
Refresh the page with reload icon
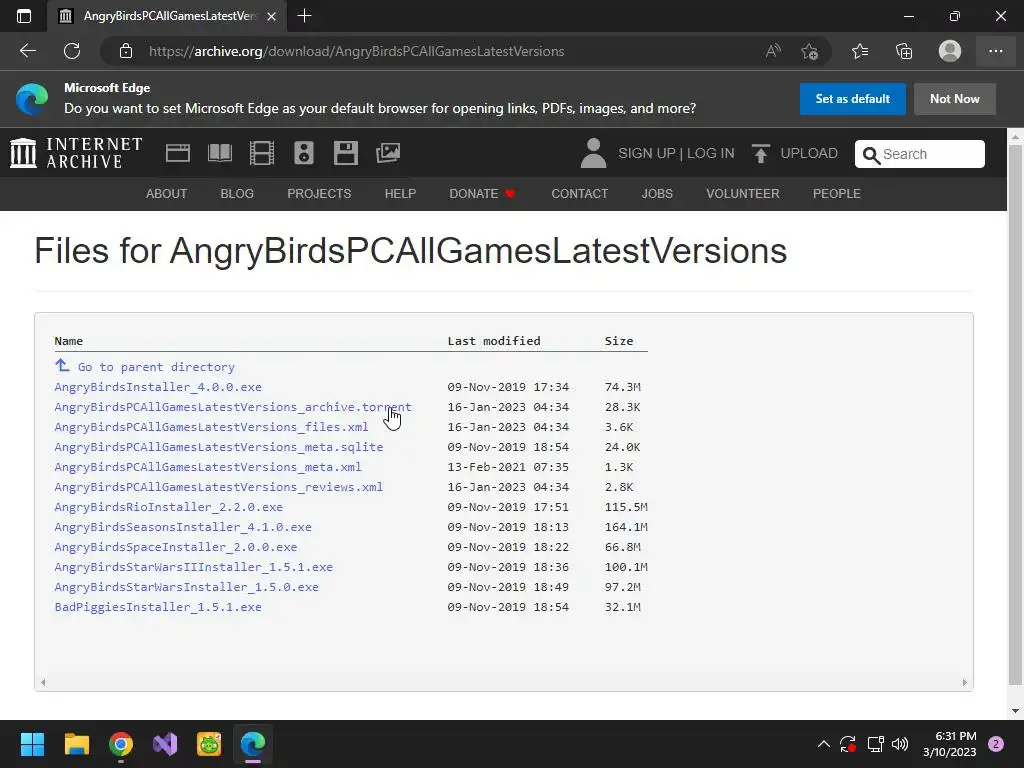72,51
